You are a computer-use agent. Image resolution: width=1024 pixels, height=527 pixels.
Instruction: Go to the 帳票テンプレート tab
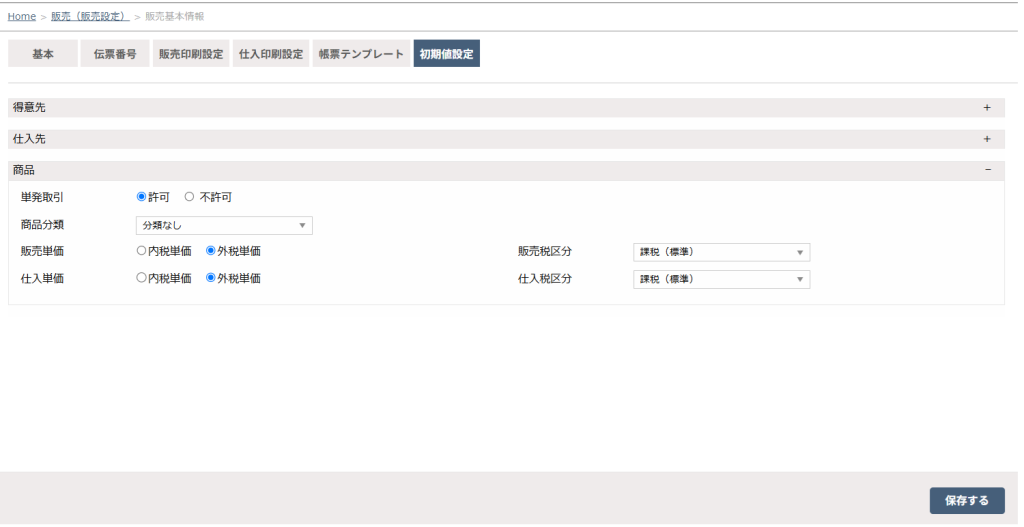coord(361,54)
